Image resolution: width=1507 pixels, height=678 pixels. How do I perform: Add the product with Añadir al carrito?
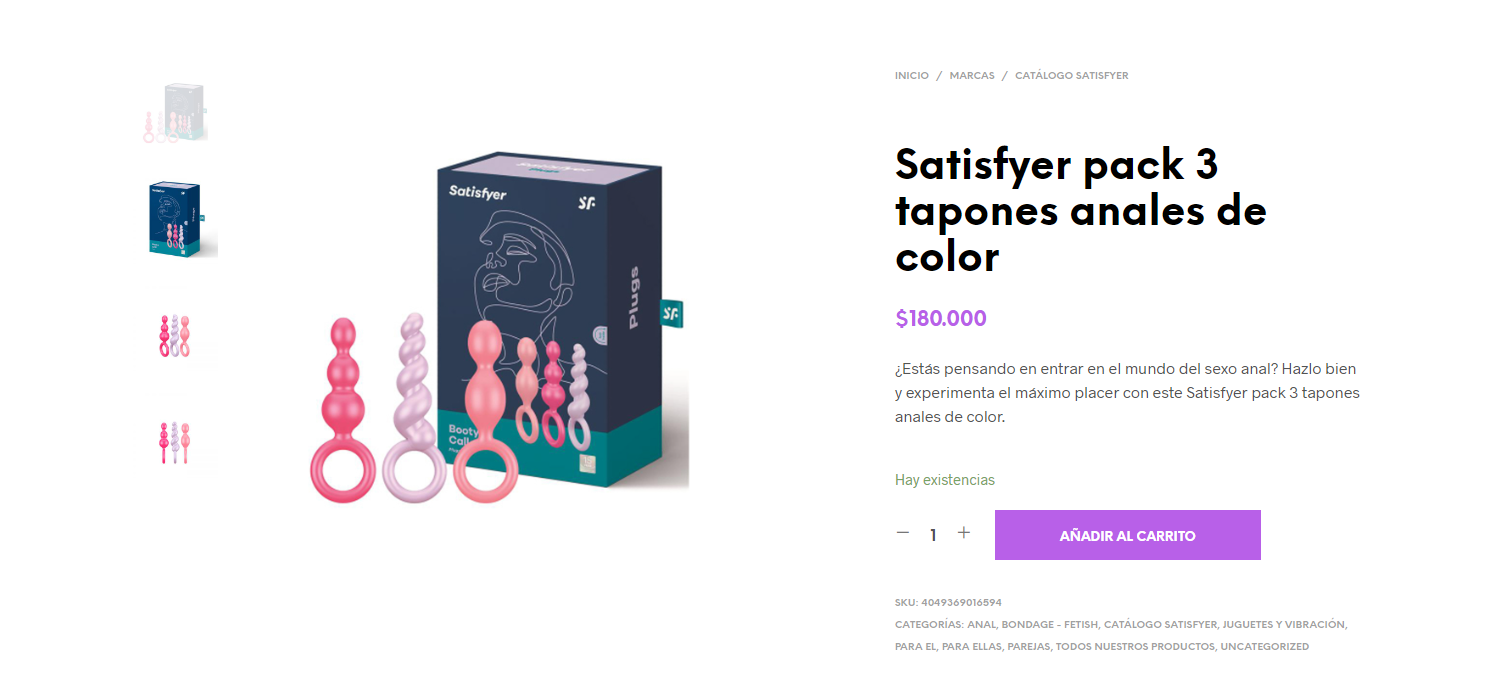[x=1127, y=535]
